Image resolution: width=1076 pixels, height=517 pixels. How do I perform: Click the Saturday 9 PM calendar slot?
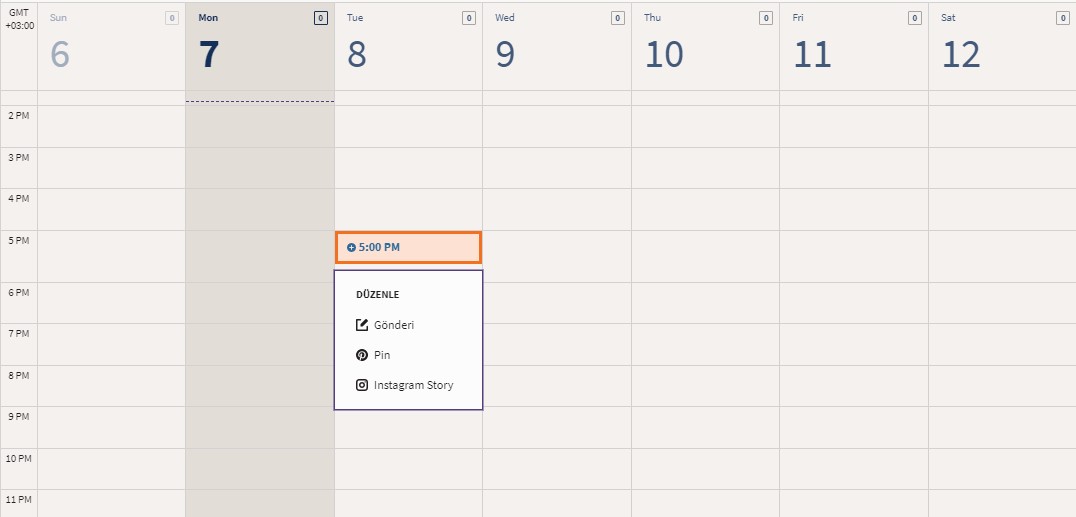[x=1001, y=427]
